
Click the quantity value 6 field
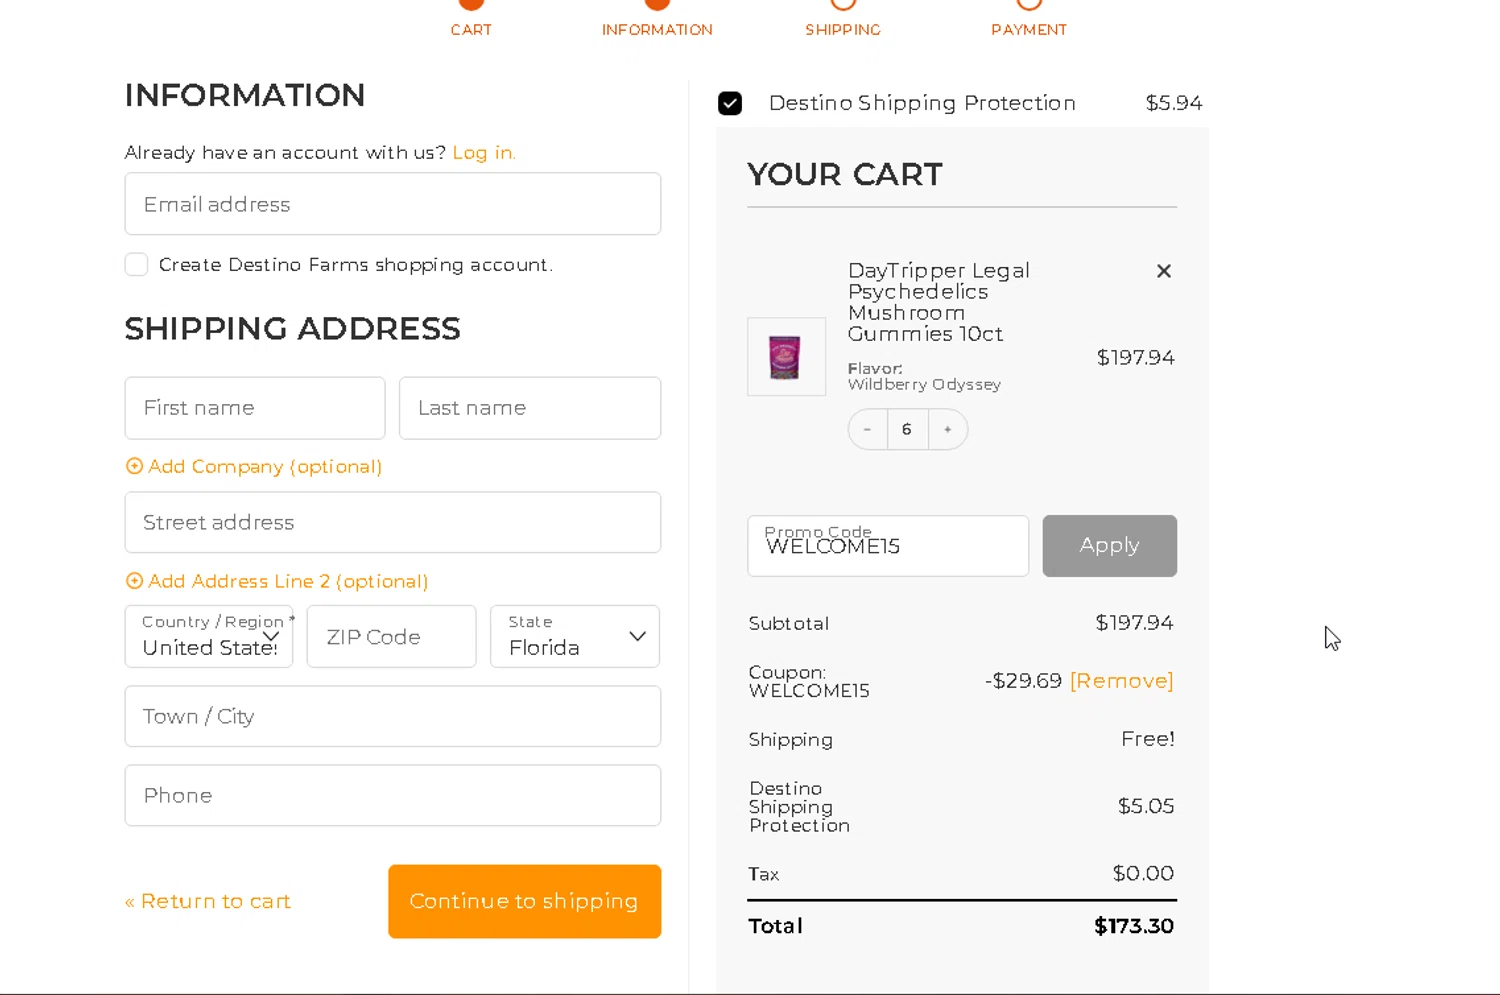click(907, 429)
